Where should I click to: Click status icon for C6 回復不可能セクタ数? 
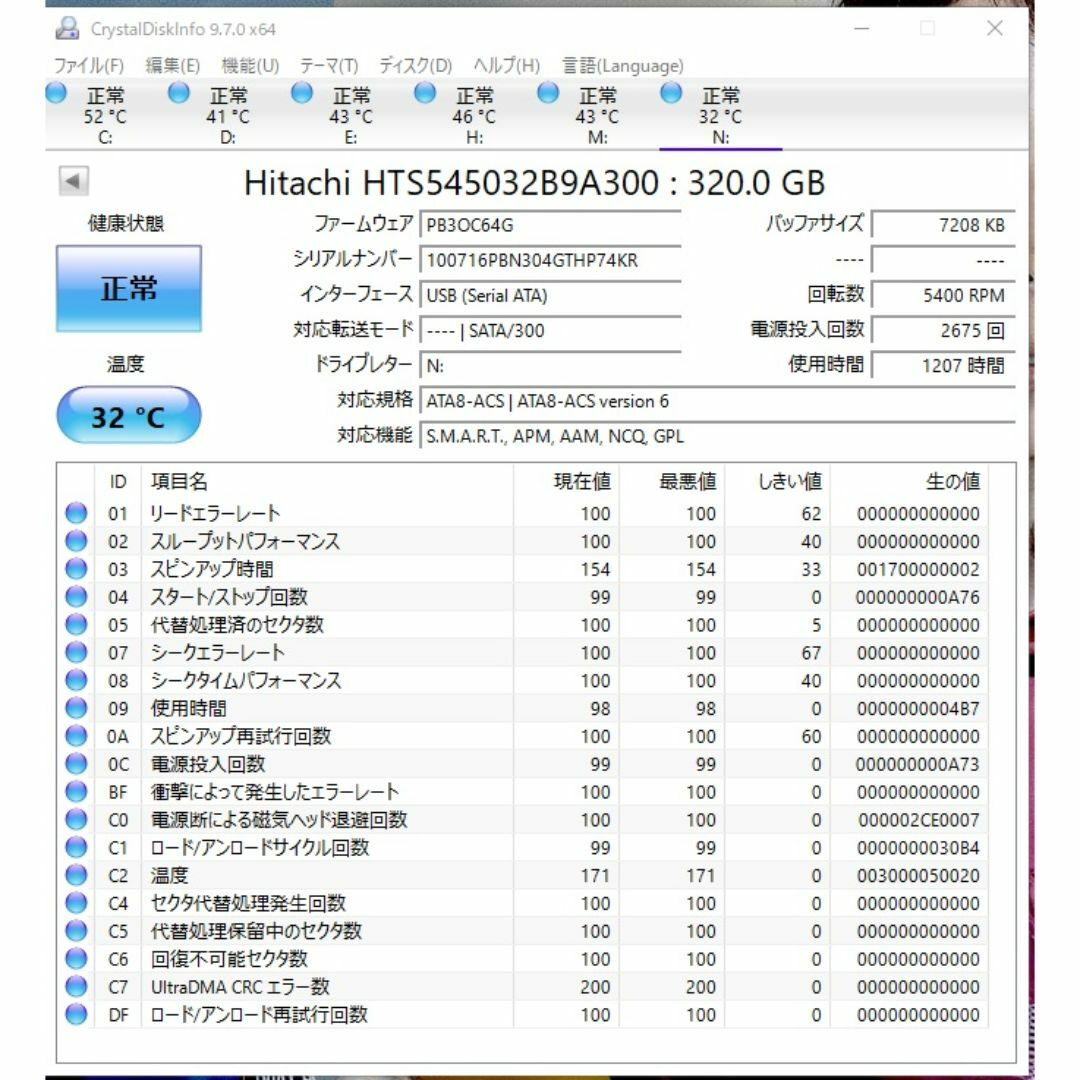tap(76, 958)
